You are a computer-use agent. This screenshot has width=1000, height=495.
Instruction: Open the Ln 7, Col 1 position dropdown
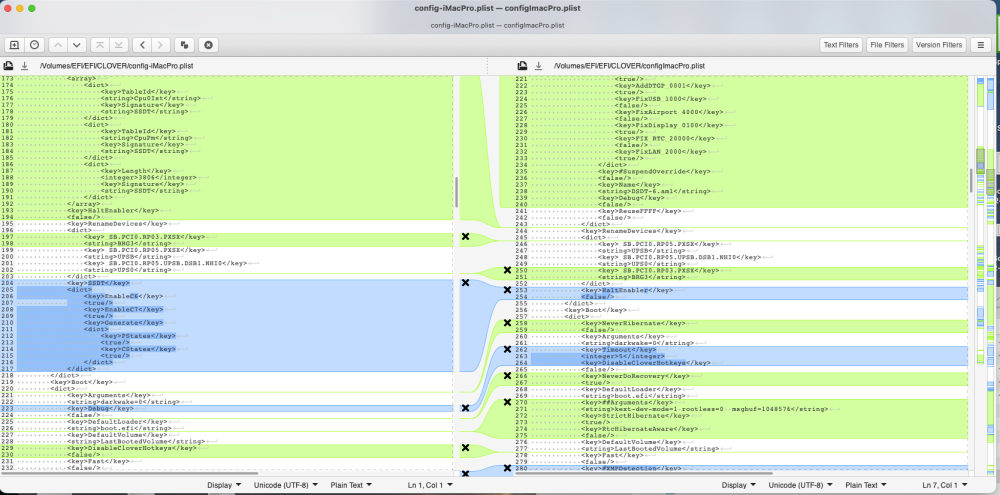(x=945, y=485)
